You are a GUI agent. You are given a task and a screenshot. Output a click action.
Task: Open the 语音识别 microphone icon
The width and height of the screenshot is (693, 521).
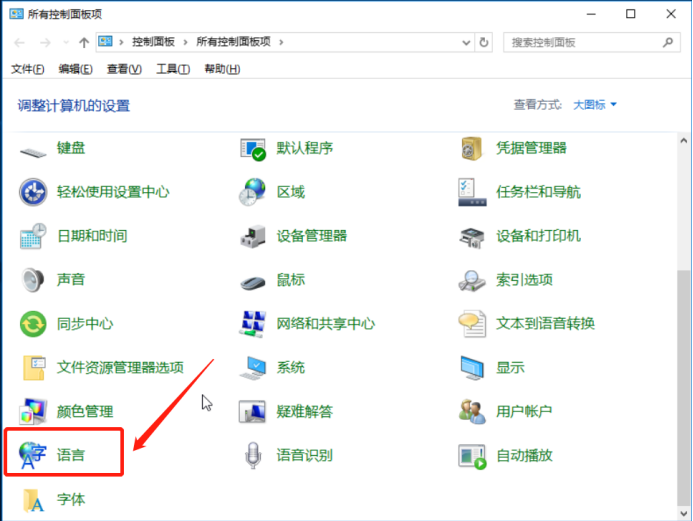pyautogui.click(x=253, y=455)
